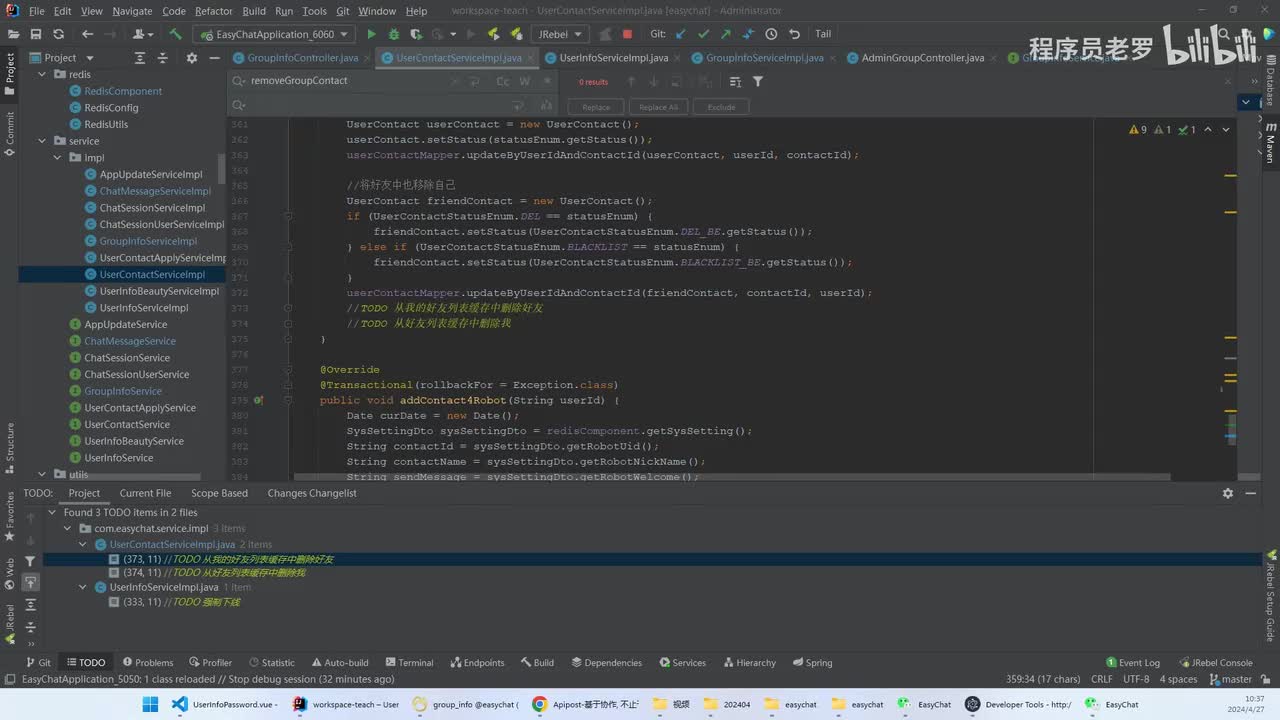Viewport: 1280px width, 720px height.
Task: Switch to GroupInfoController.java editor tab
Action: pyautogui.click(x=302, y=58)
